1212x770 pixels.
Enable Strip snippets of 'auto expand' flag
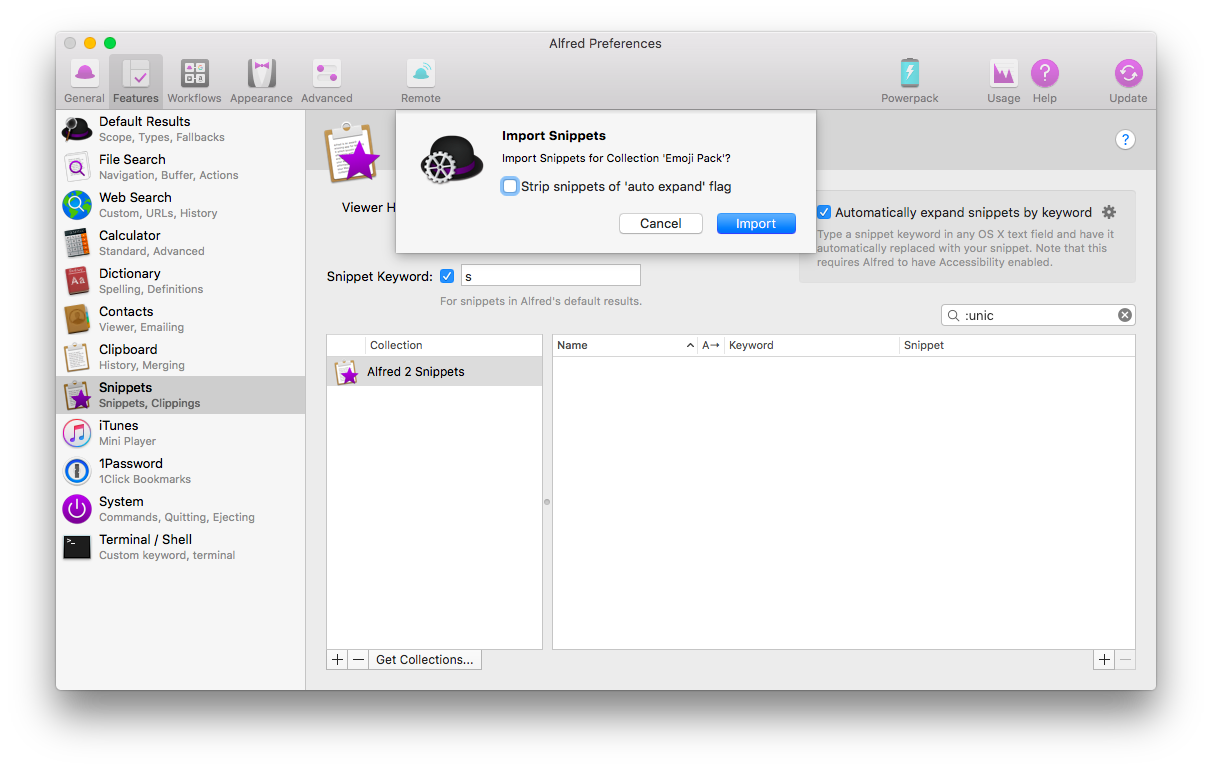(510, 186)
